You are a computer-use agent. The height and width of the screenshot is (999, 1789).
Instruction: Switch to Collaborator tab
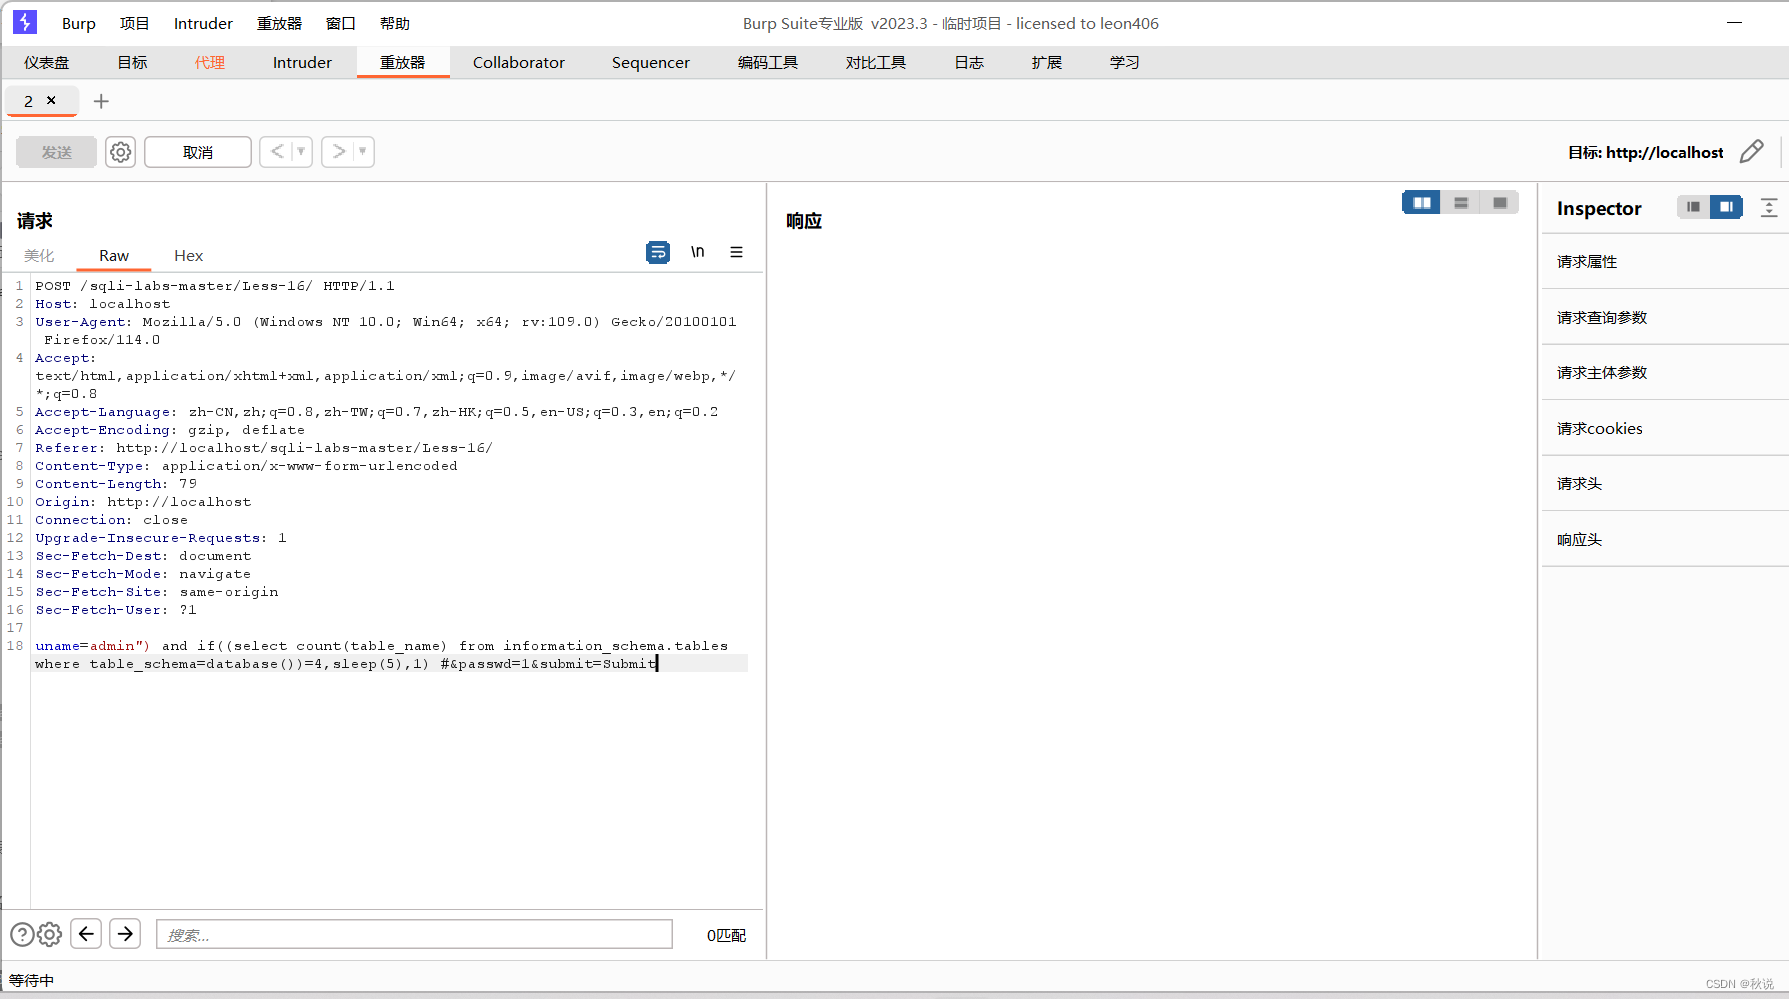[519, 62]
